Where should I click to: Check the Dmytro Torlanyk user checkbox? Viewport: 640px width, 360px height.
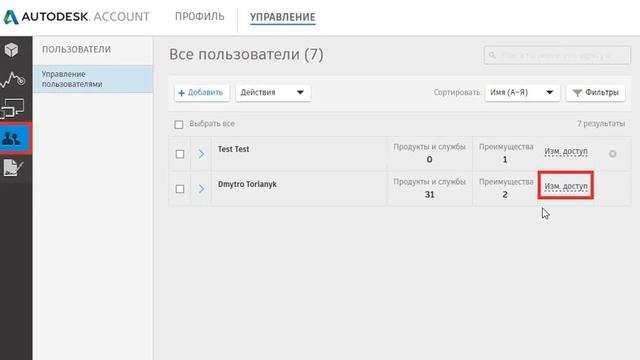click(180, 189)
